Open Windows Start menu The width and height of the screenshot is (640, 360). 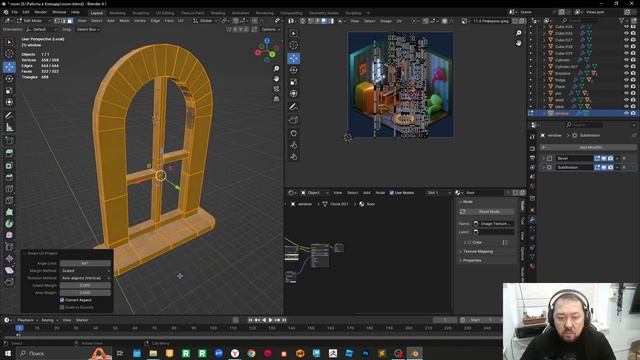pyautogui.click(x=7, y=353)
